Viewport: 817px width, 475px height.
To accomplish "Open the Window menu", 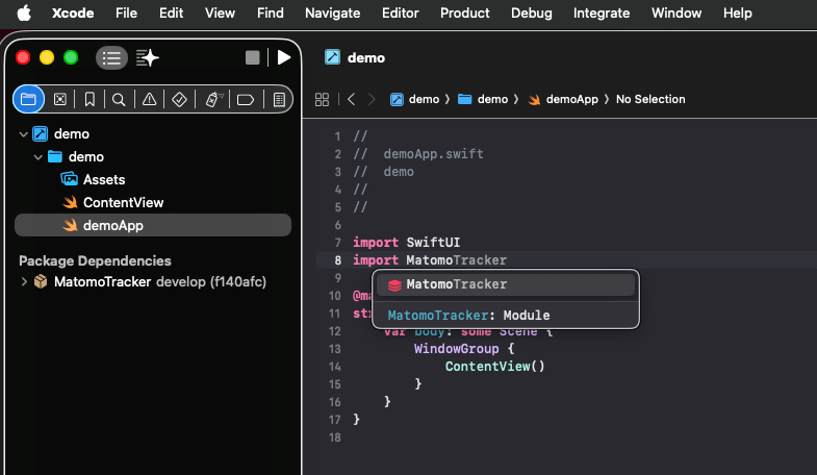I will [676, 13].
